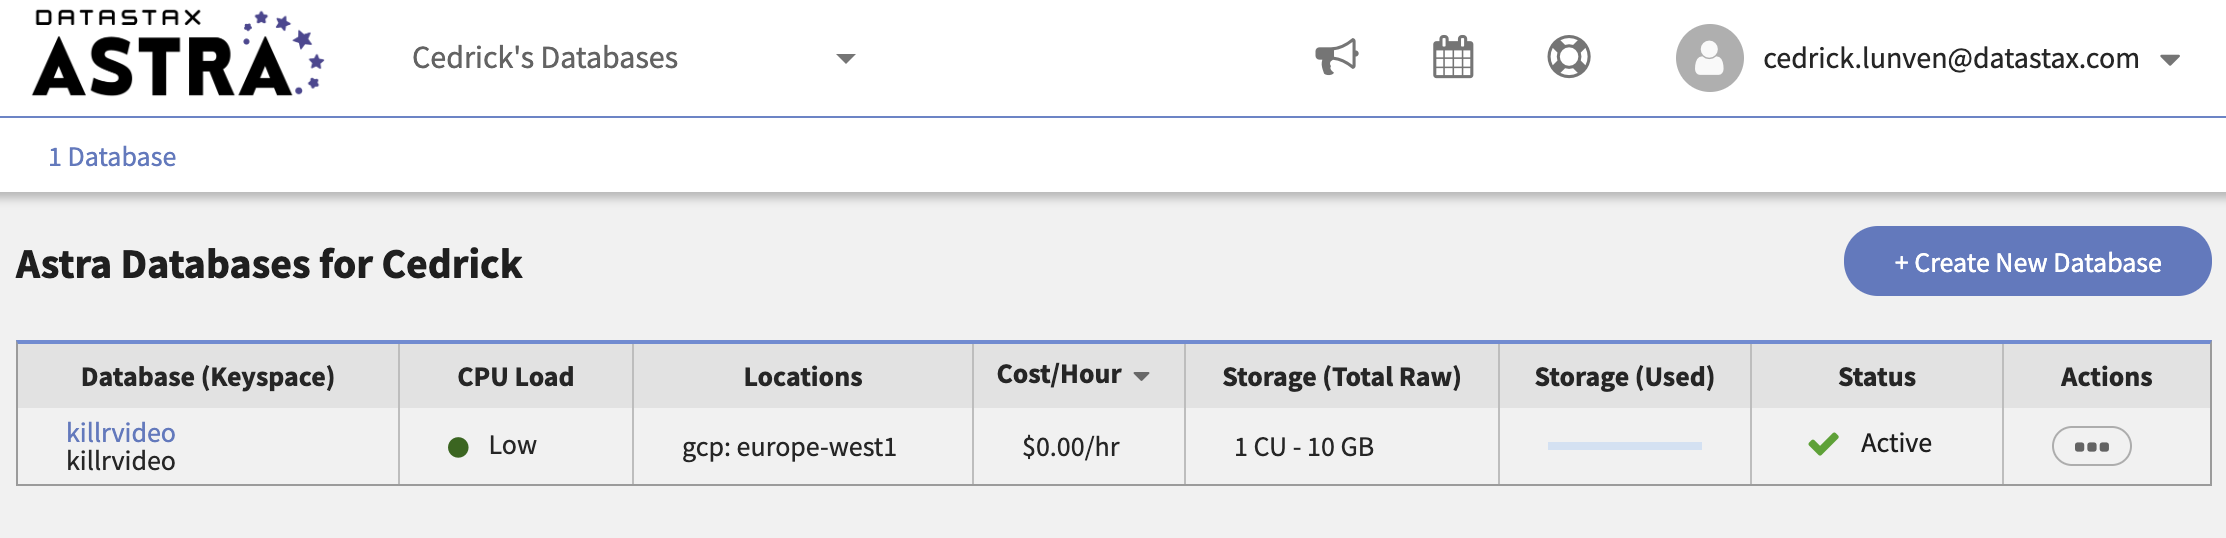Viewport: 2226px width, 538px height.
Task: Click the green CPU Load indicator dot
Action: click(458, 447)
